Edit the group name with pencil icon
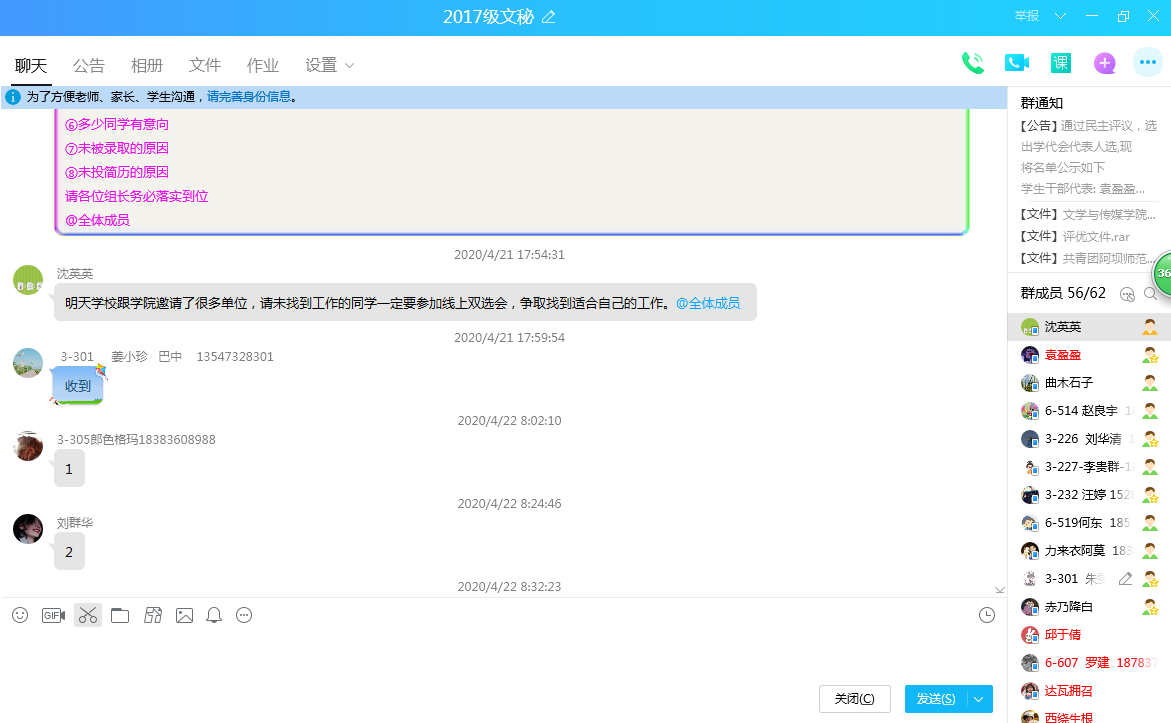 click(x=548, y=17)
